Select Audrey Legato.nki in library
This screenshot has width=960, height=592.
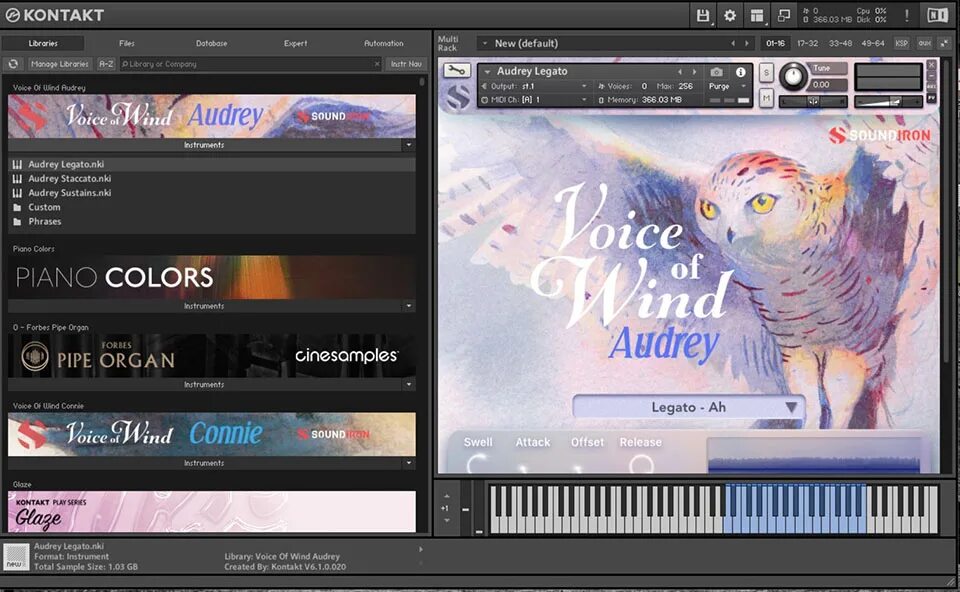tap(212, 164)
